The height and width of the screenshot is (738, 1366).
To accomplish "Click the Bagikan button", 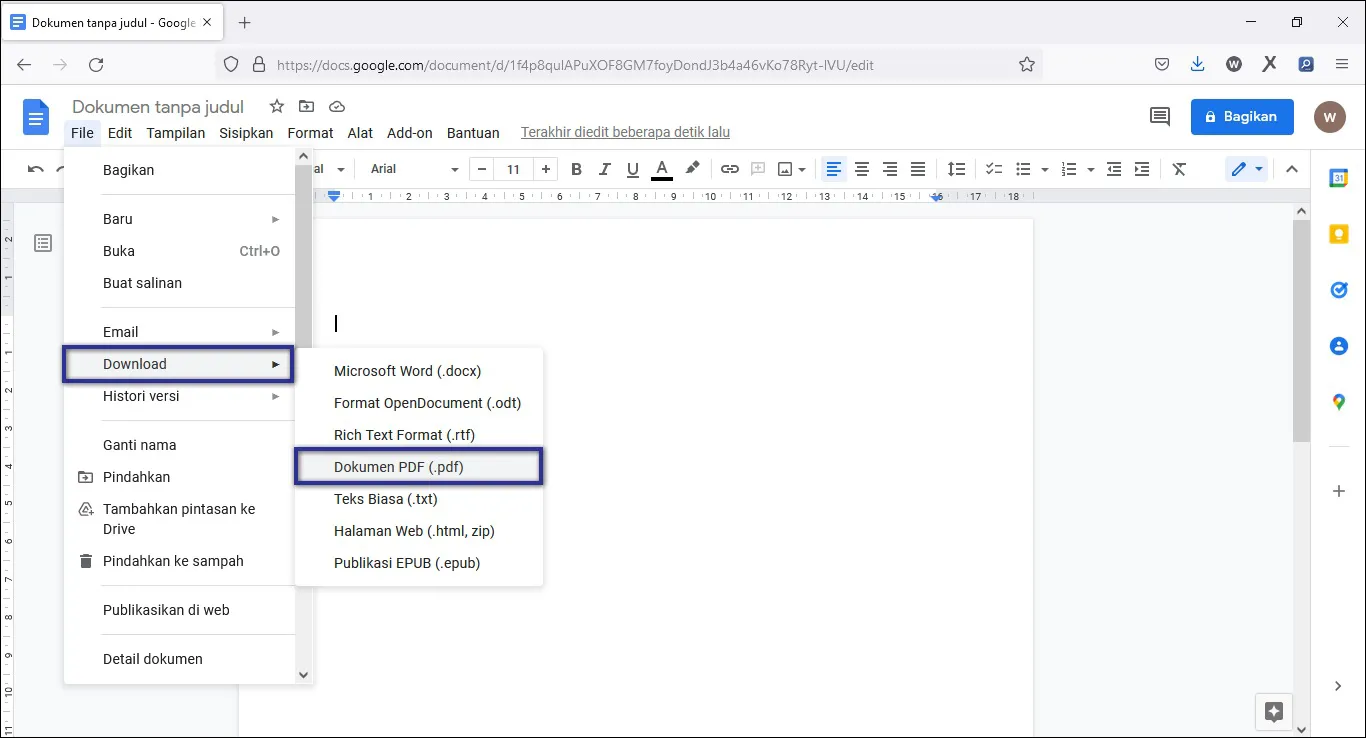I will tap(1241, 116).
